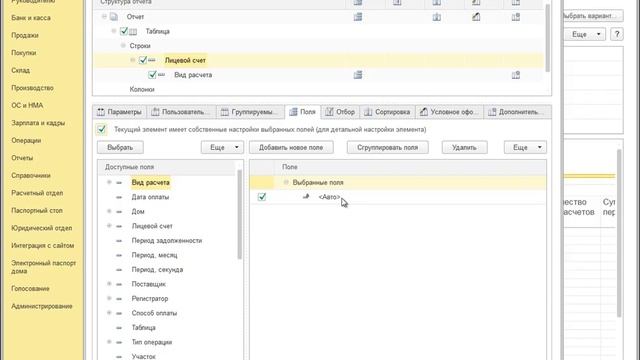Click Добавить новое поле button
640x360 pixels.
[291, 147]
